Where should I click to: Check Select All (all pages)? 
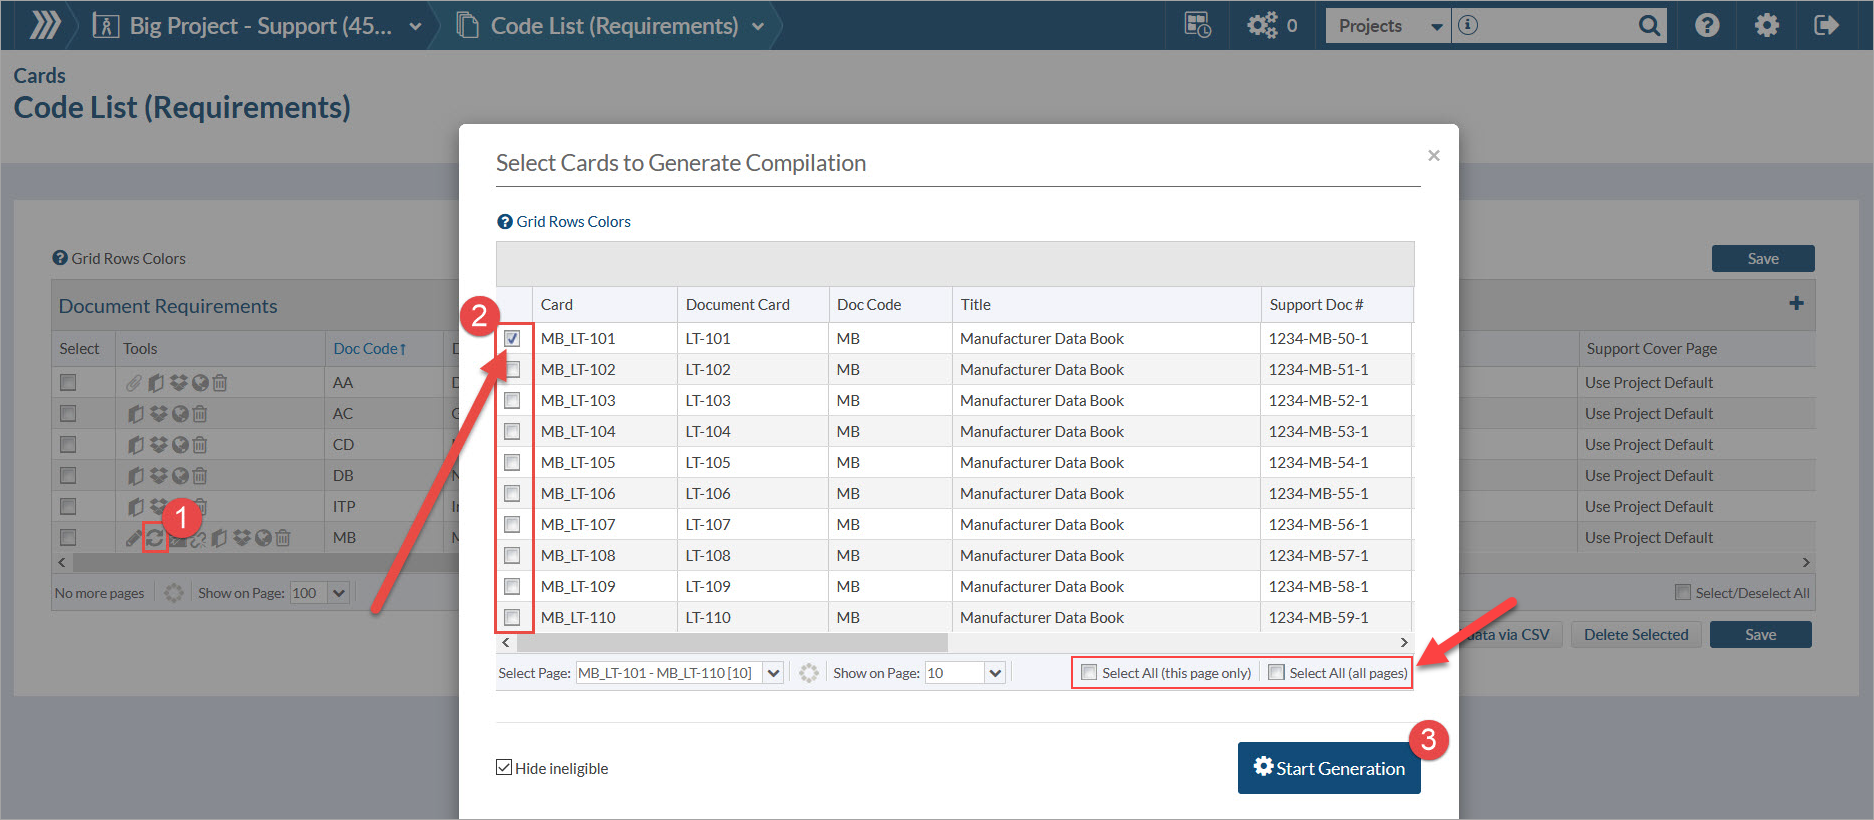coord(1276,673)
